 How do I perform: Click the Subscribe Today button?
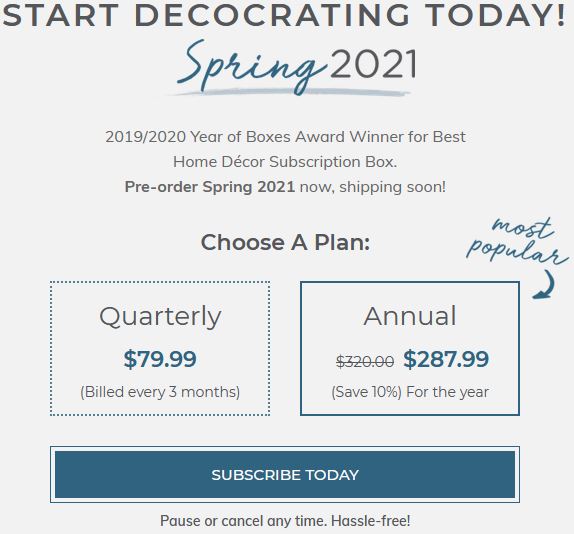click(285, 475)
